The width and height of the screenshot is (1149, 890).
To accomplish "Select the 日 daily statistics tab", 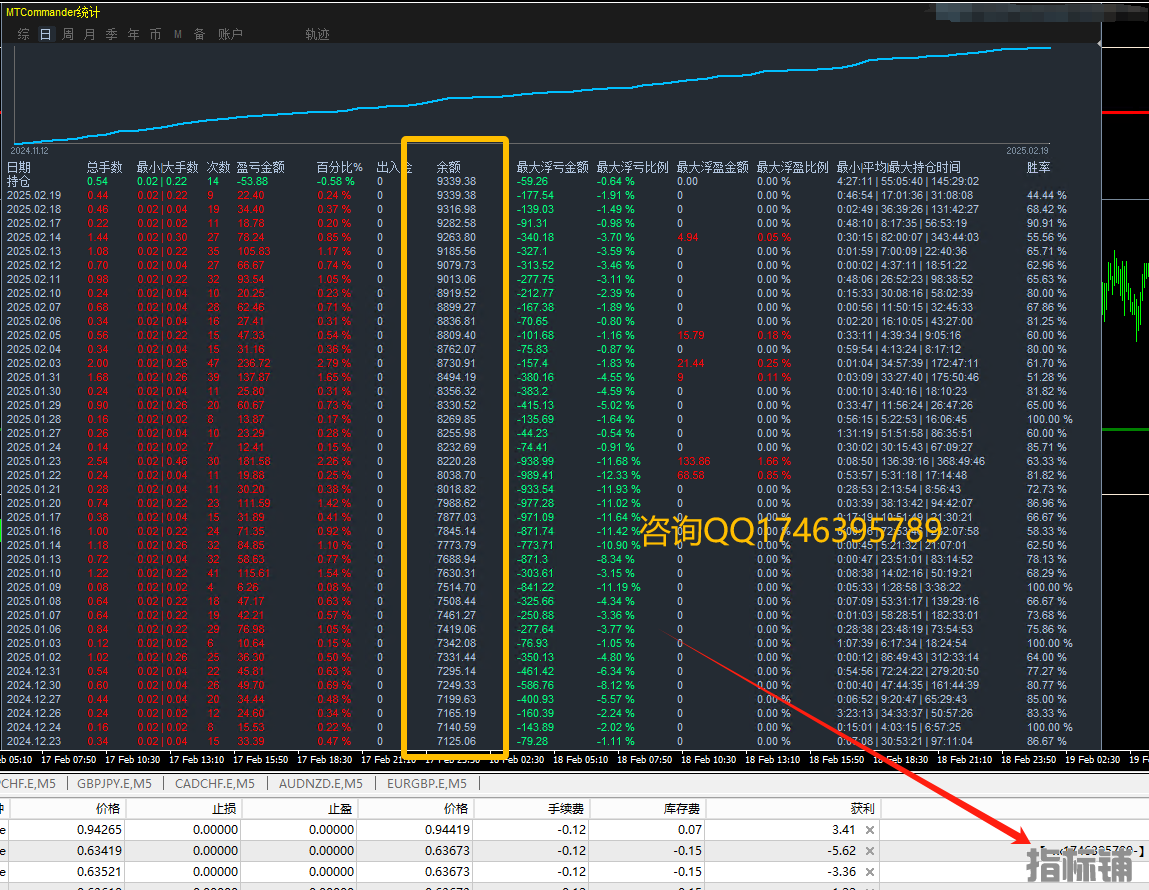I will 45,34.
